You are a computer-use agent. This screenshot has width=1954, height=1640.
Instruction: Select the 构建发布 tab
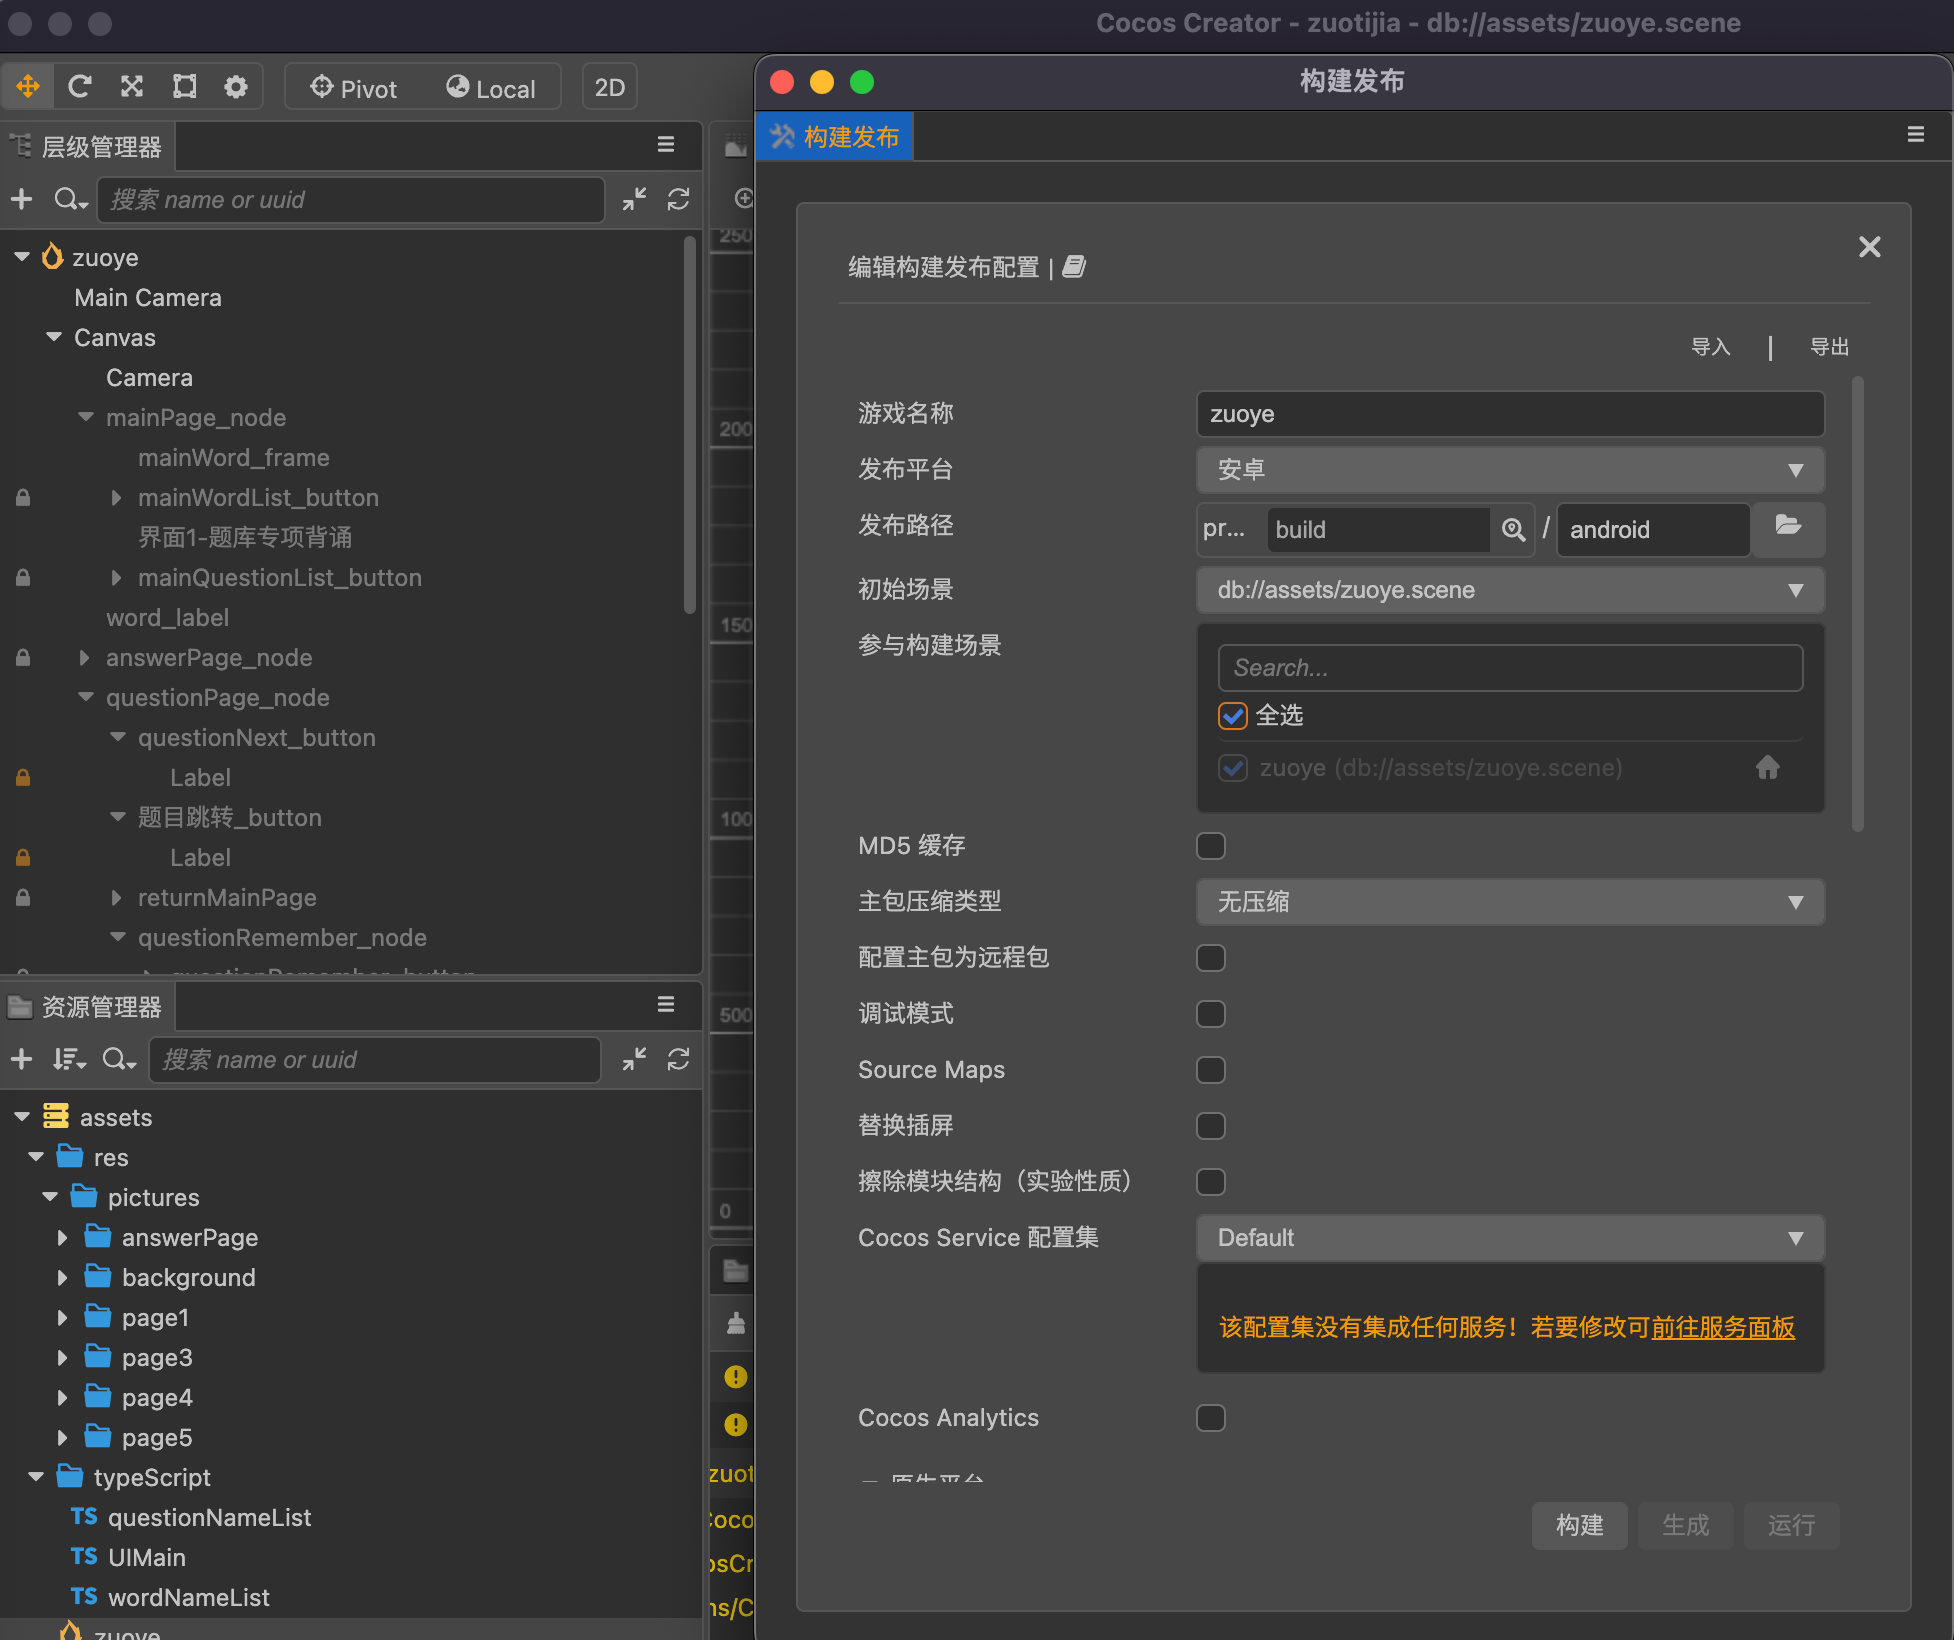tap(835, 137)
